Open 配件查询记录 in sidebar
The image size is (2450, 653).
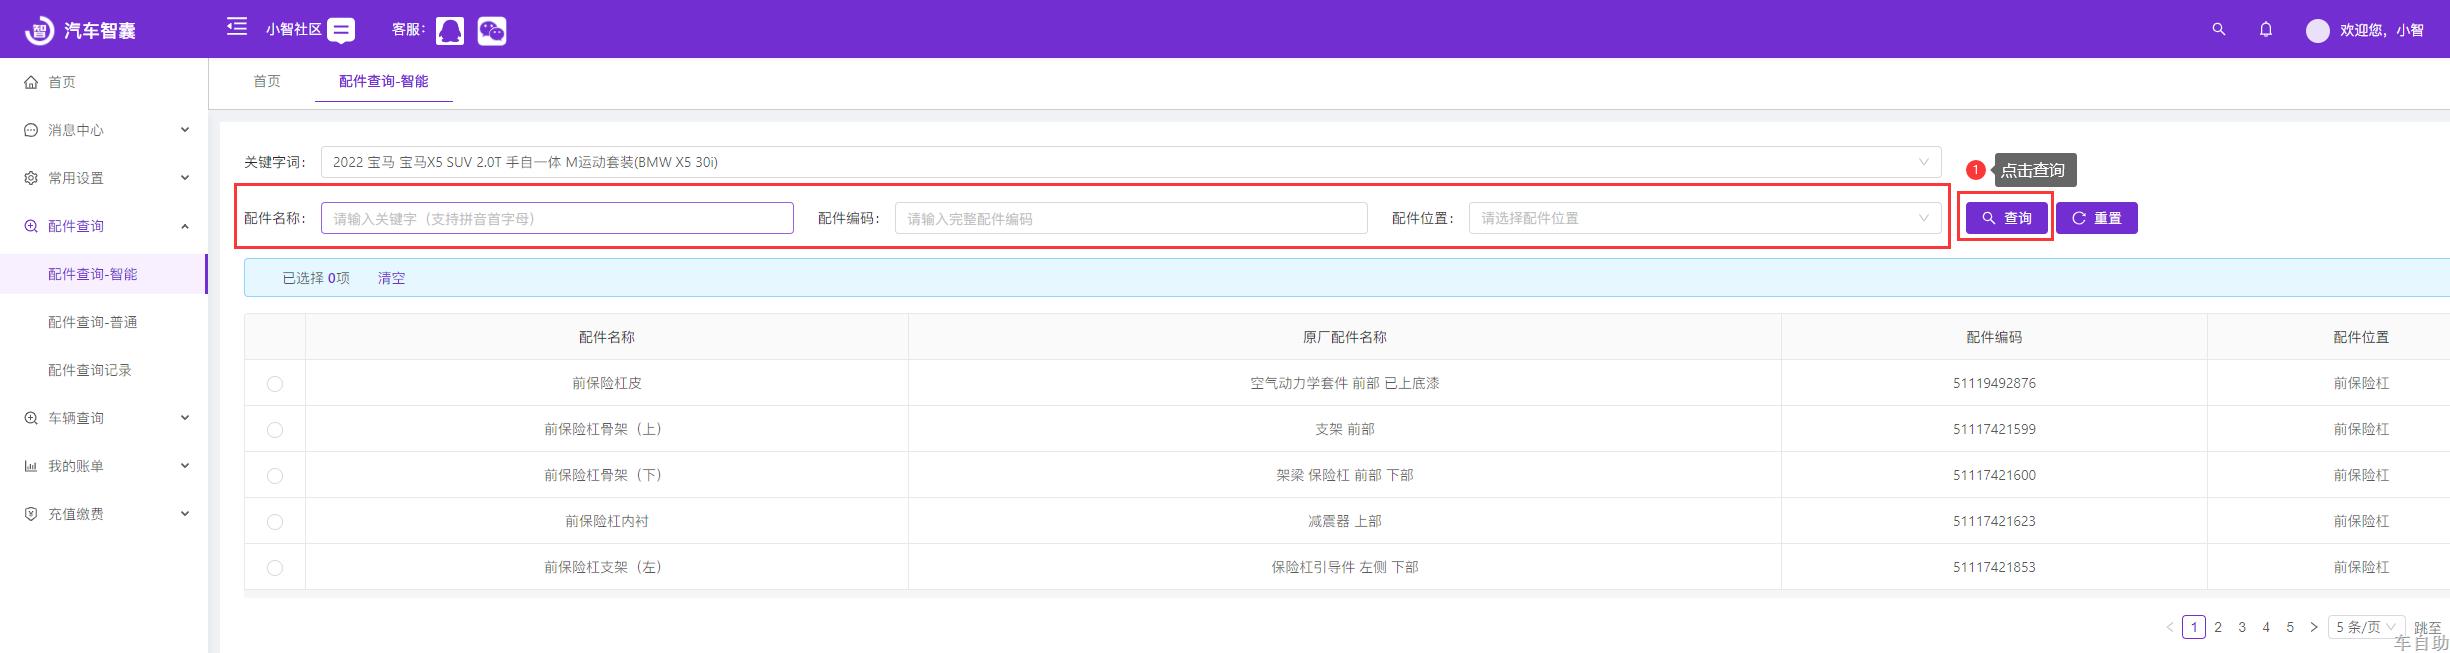90,370
